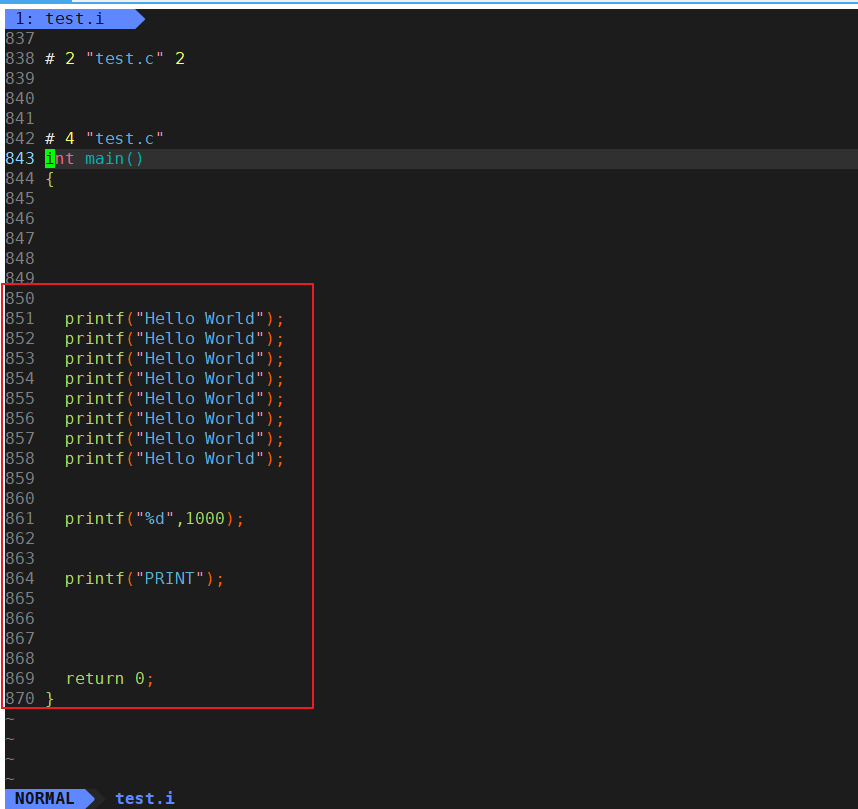Click the closing brace on line 870
This screenshot has width=858, height=809.
[x=50, y=699]
